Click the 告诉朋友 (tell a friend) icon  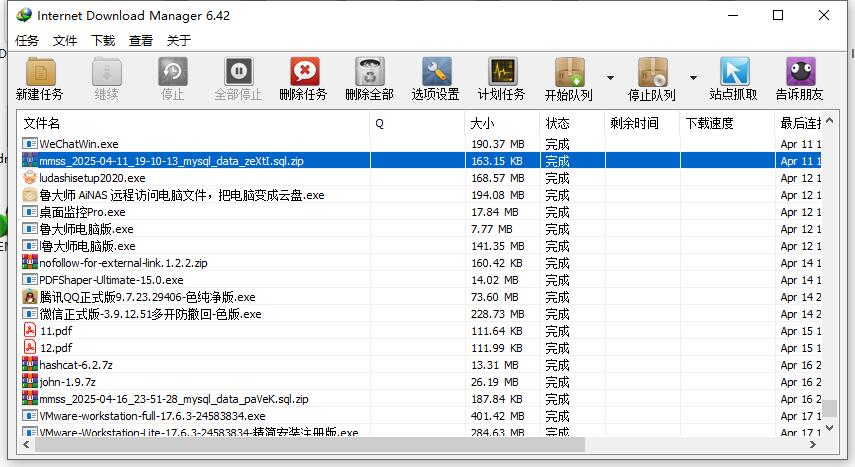(x=800, y=72)
